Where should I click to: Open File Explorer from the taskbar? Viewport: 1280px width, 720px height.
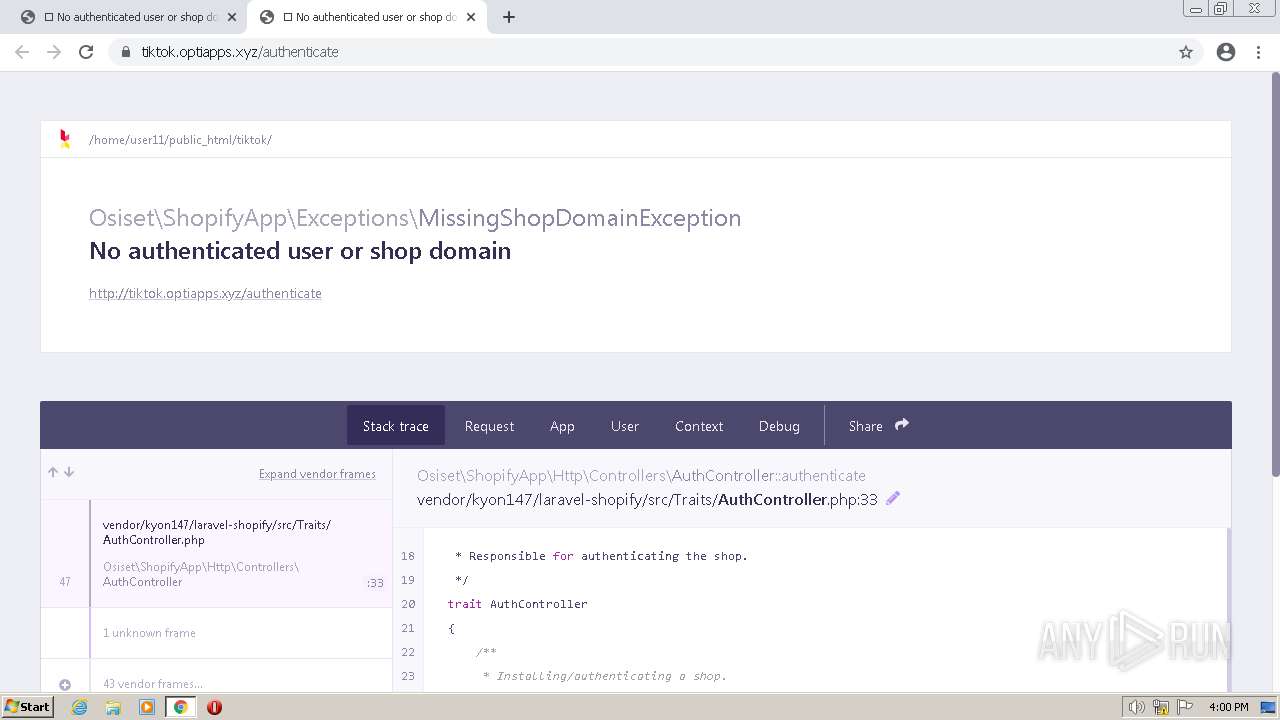pos(113,707)
